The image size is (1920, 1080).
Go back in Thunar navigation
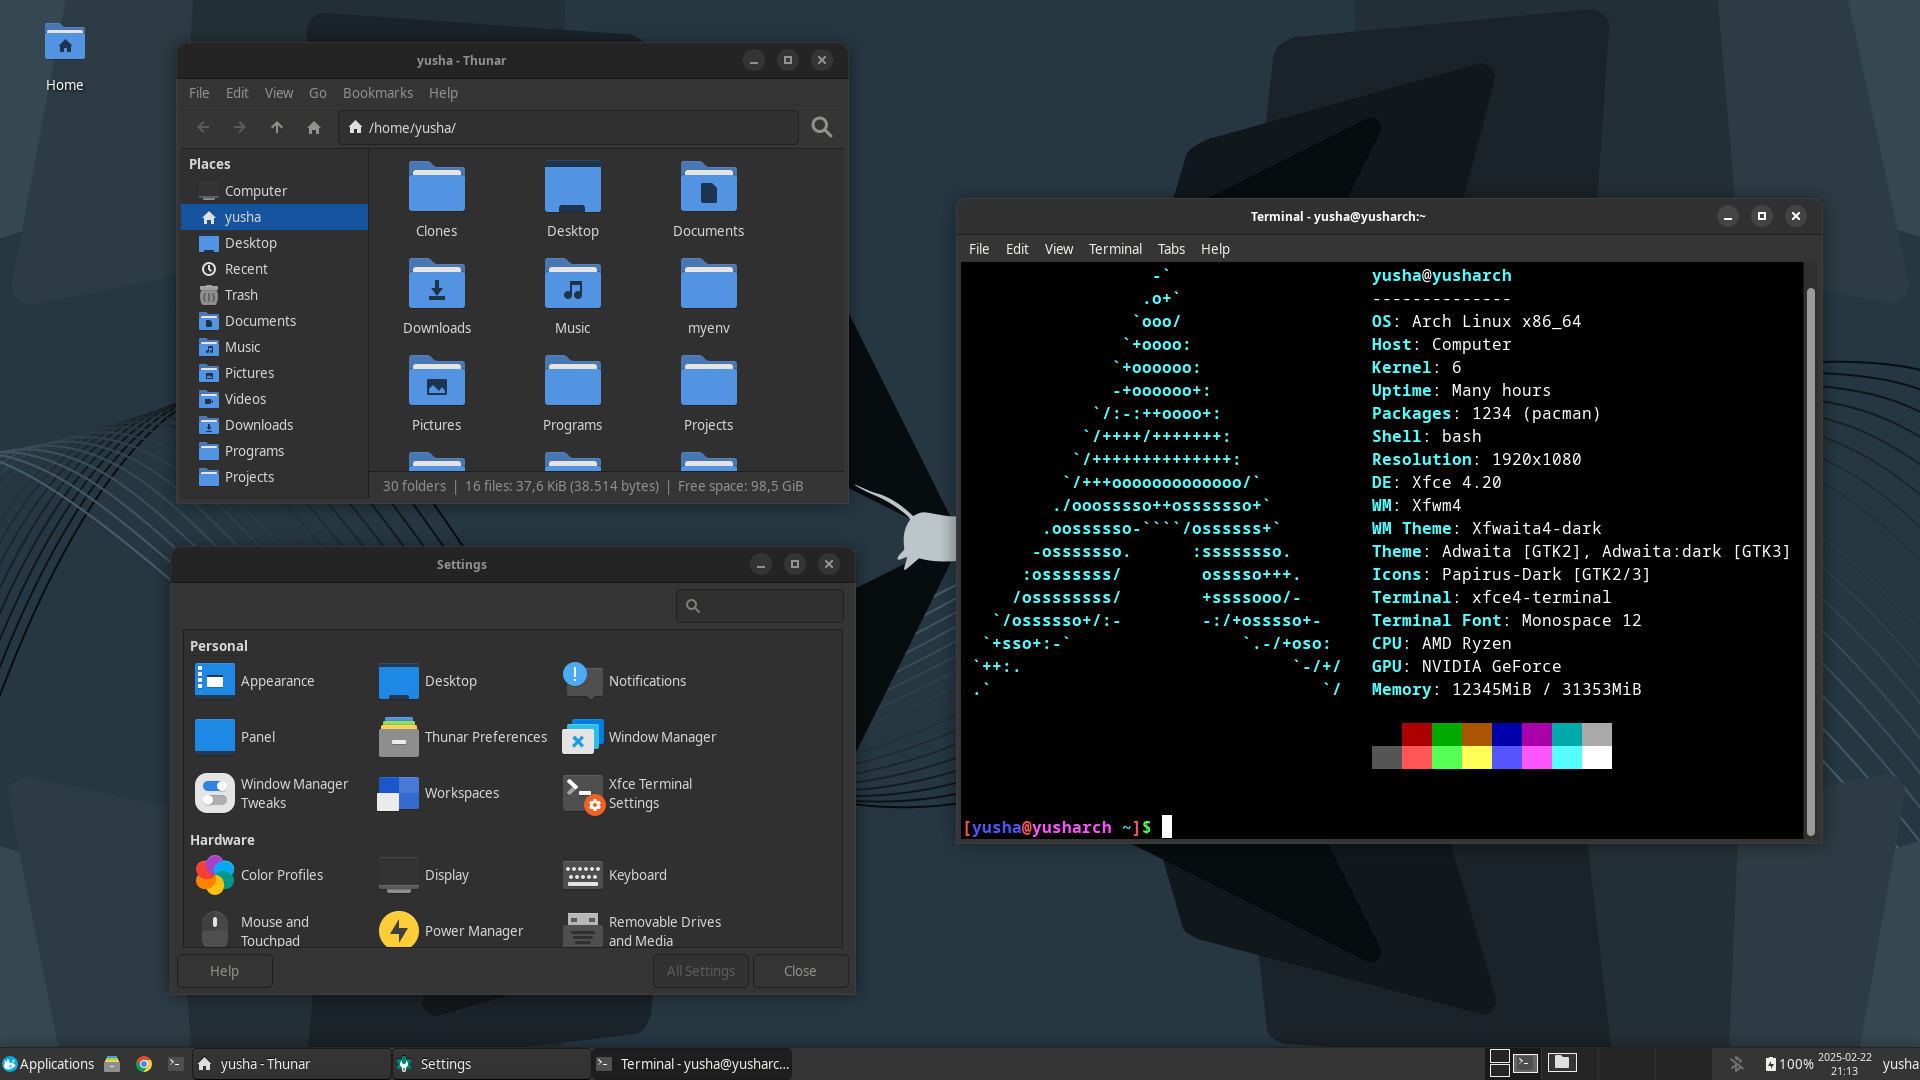(203, 127)
